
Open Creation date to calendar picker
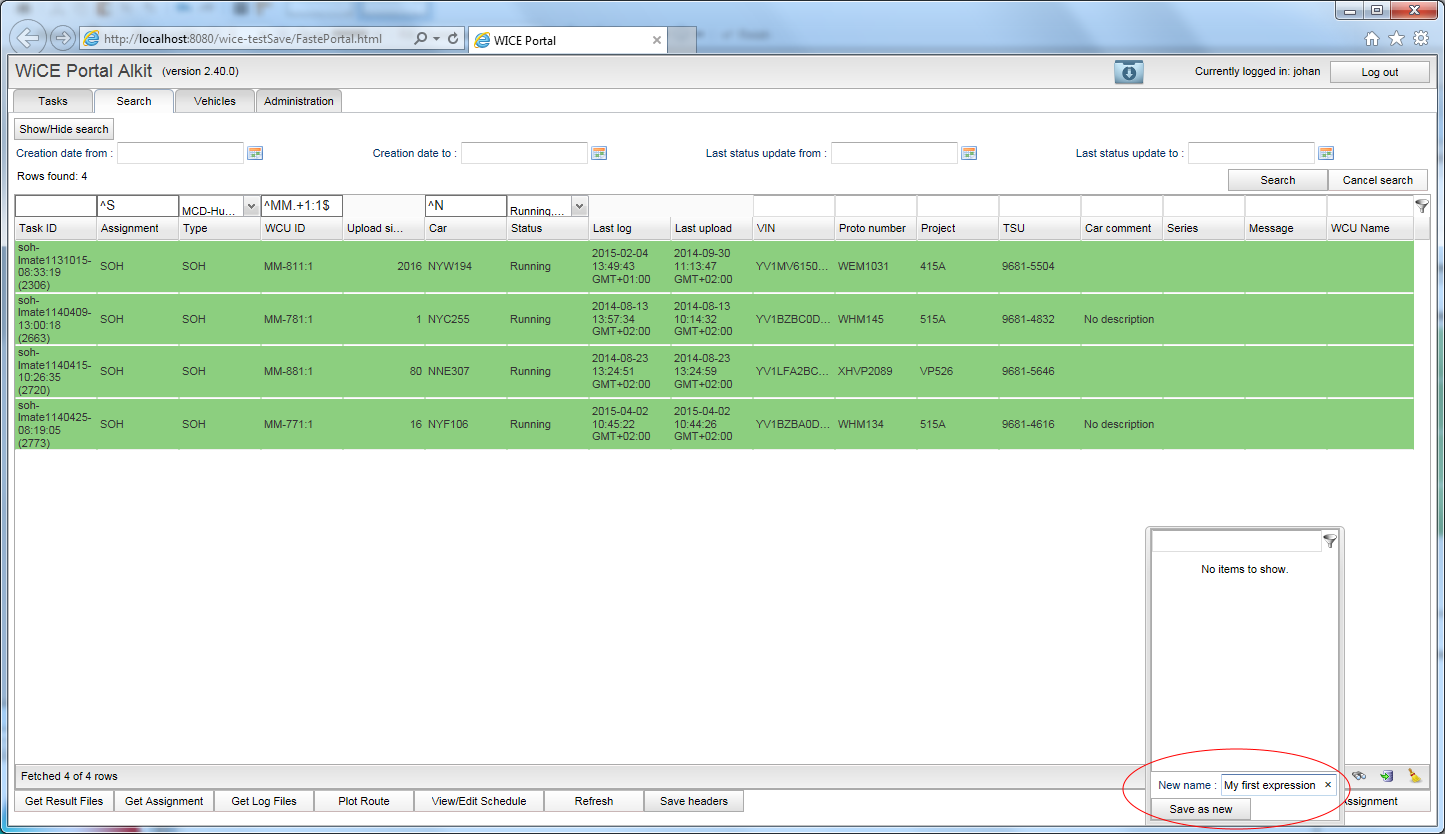pos(599,153)
